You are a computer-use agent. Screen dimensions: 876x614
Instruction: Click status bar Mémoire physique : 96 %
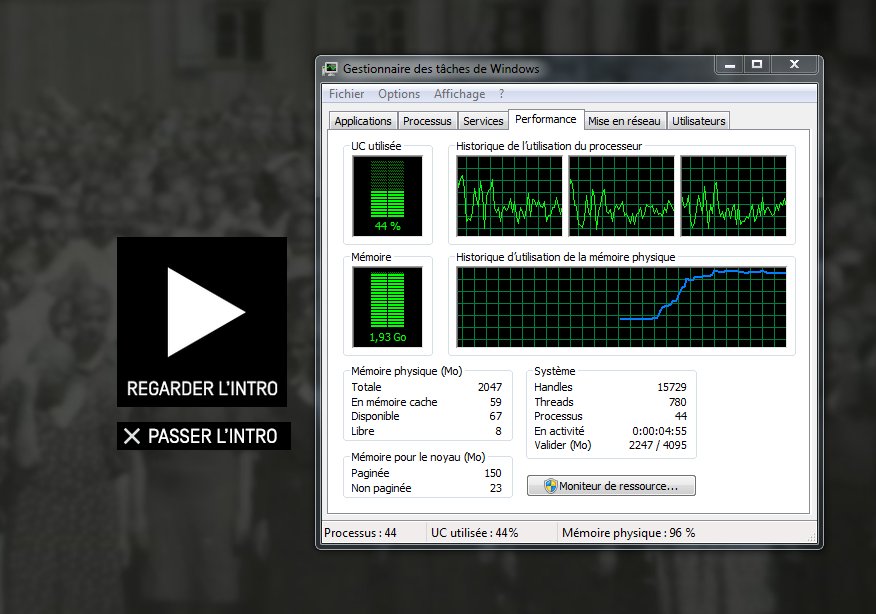(x=629, y=533)
